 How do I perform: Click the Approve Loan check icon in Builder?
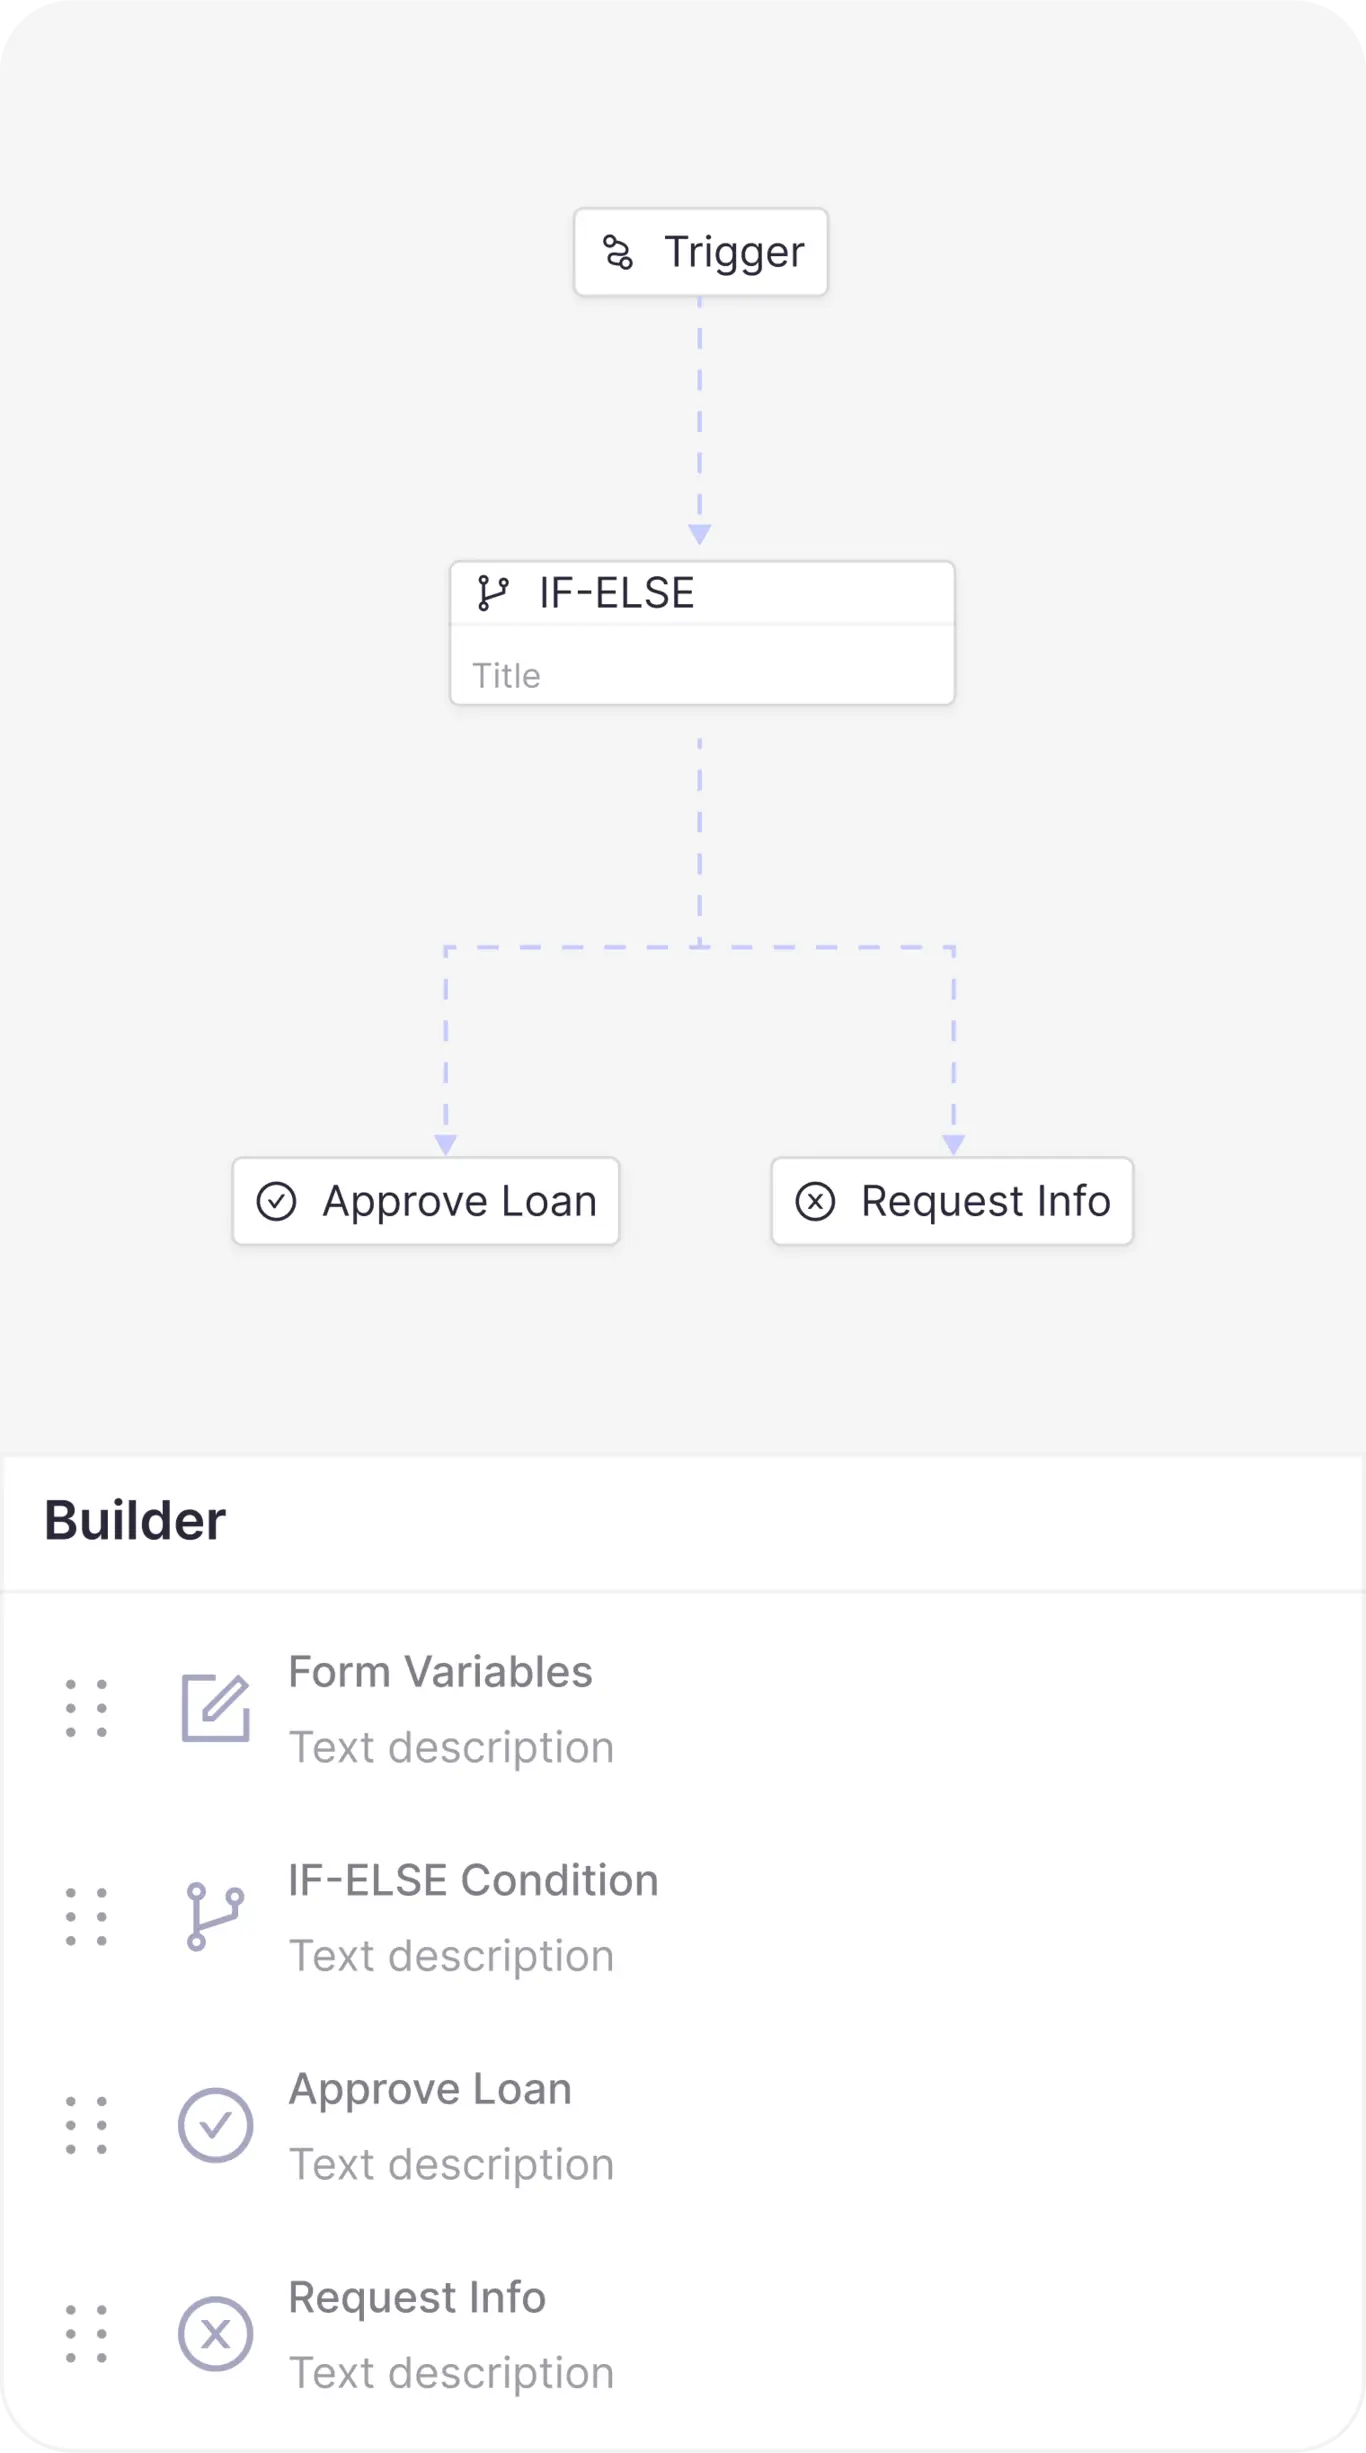click(215, 2125)
